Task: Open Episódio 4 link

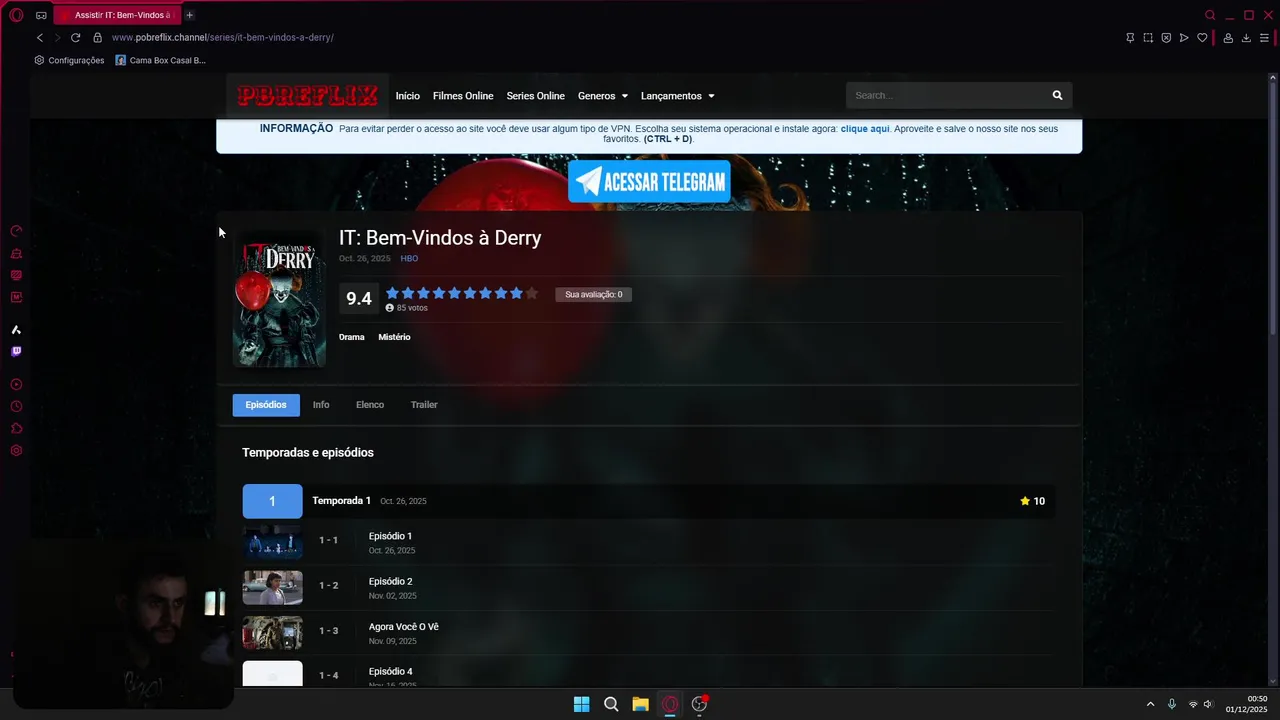Action: coord(390,672)
